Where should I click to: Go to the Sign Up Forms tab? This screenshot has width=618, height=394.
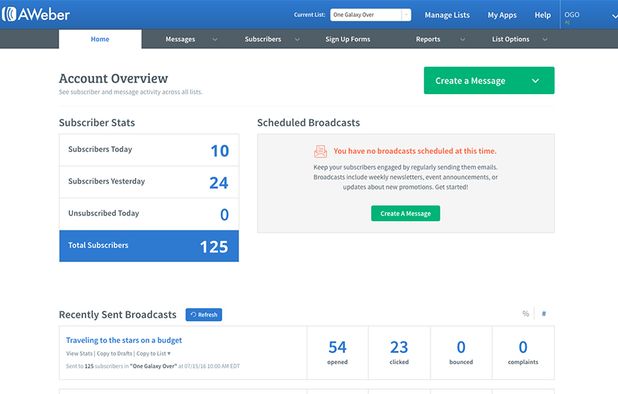click(x=348, y=39)
